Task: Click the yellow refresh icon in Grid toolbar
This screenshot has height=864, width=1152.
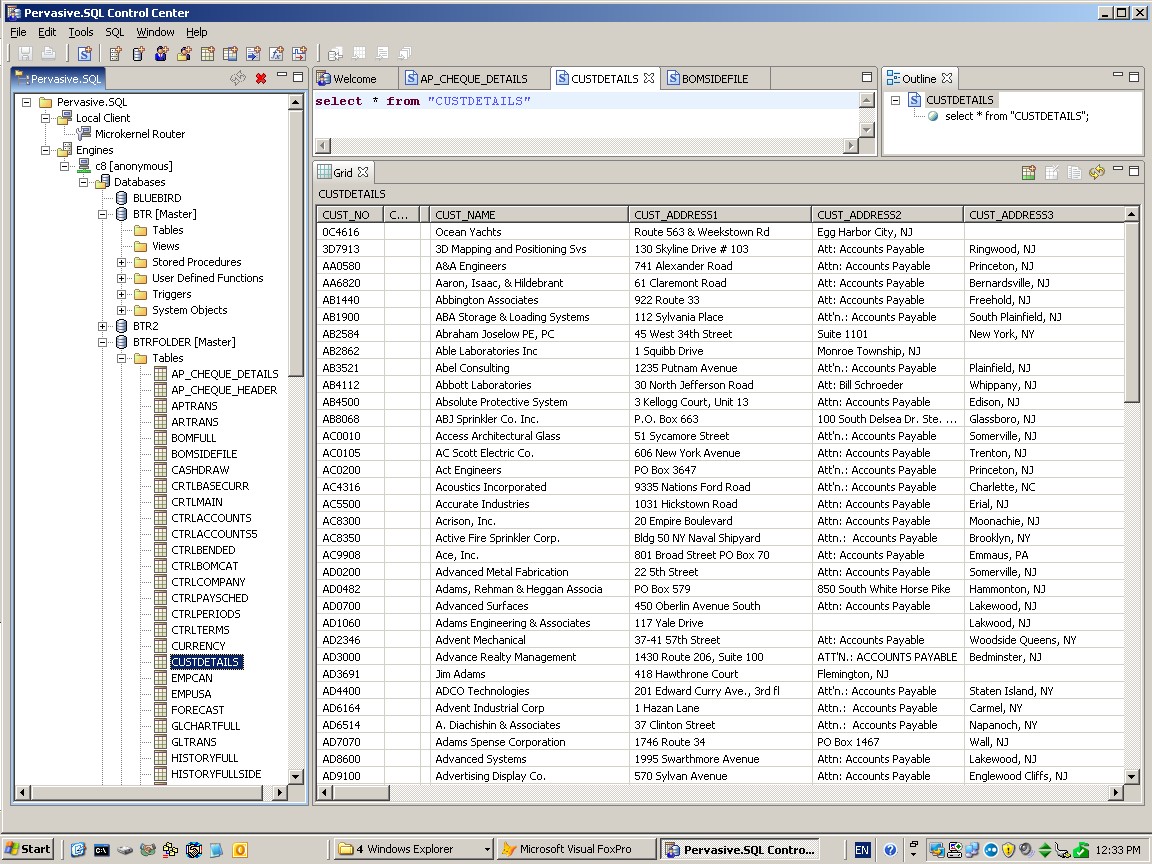Action: point(1097,172)
